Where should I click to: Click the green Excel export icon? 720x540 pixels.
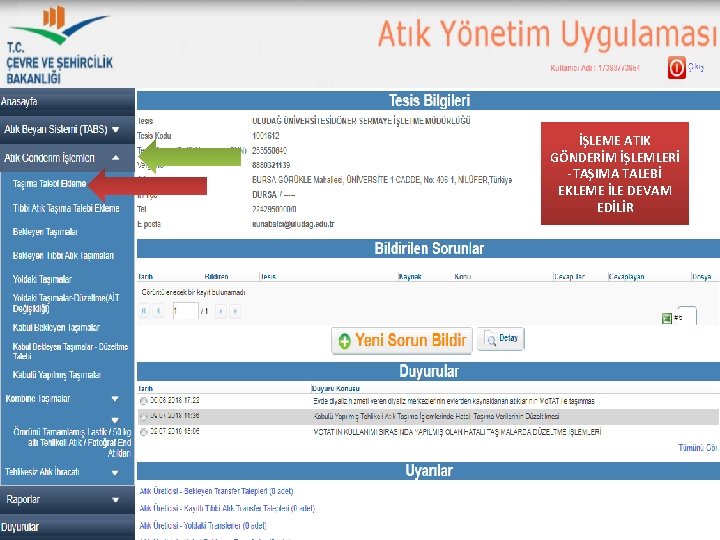[667, 318]
